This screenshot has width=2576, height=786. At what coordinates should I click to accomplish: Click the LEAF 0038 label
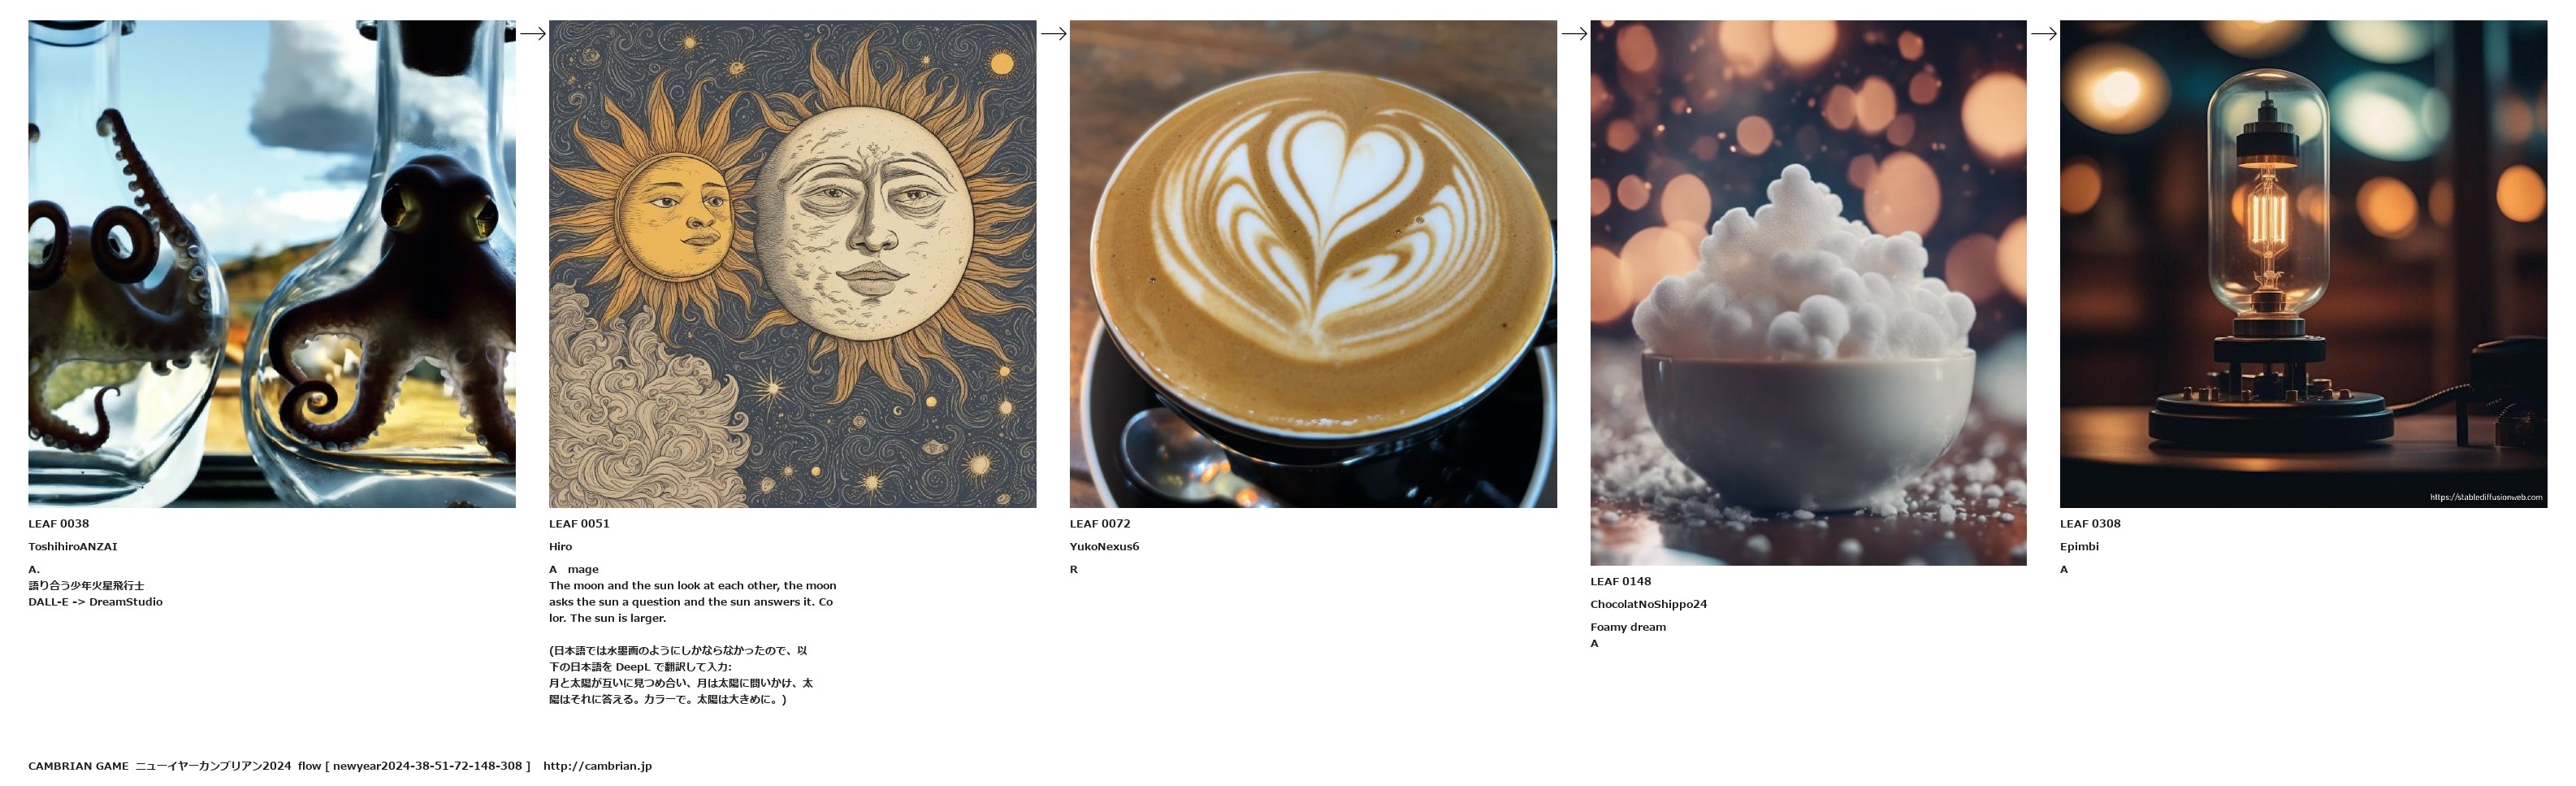[x=58, y=524]
